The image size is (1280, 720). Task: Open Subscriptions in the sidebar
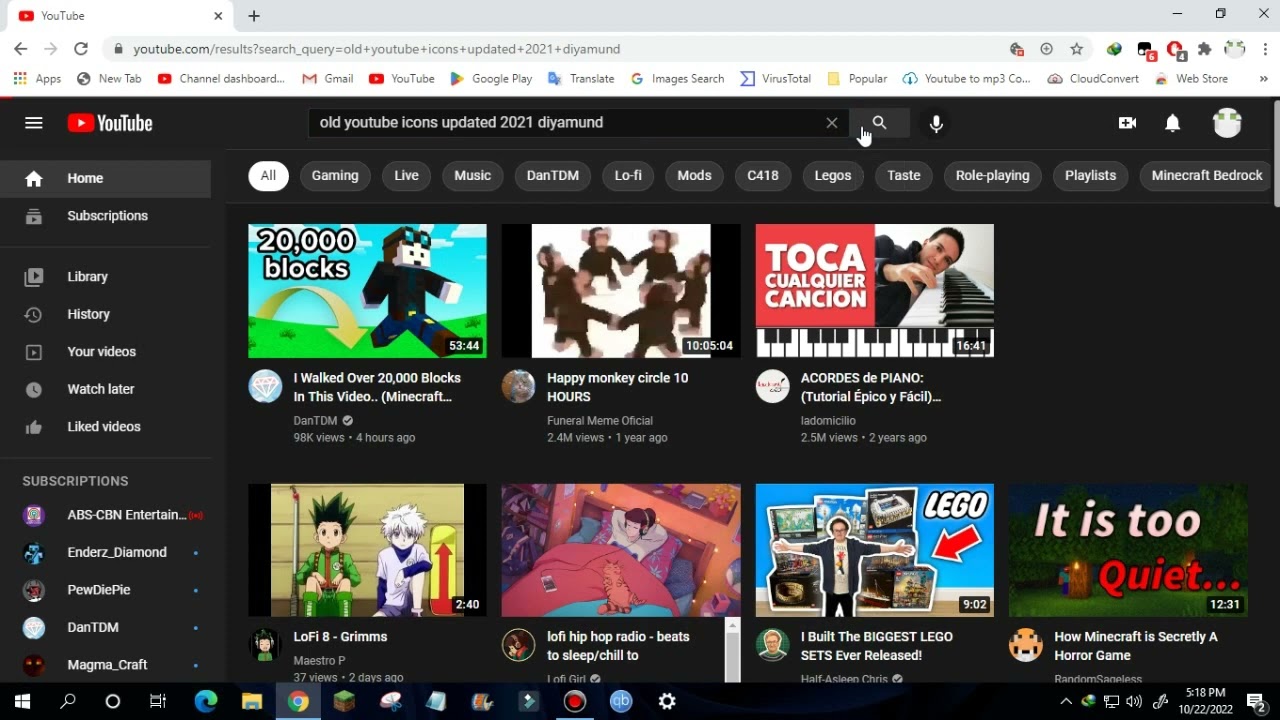tap(105, 216)
